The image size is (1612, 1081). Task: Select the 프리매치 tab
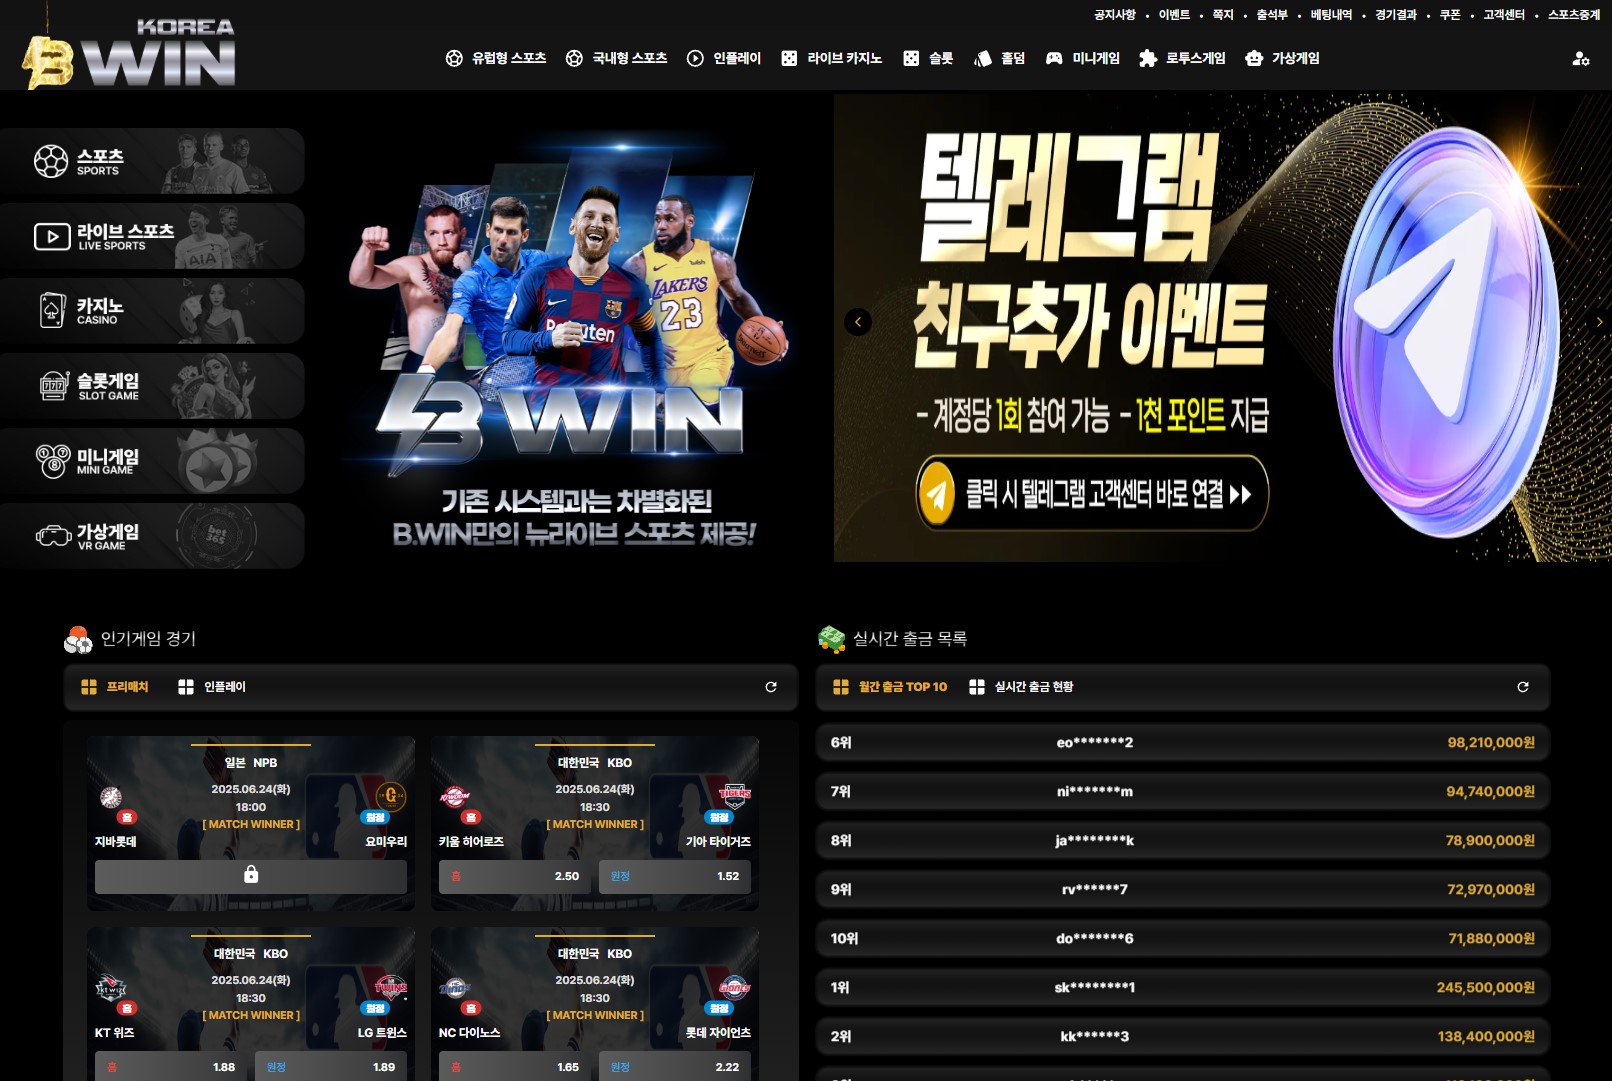[115, 687]
